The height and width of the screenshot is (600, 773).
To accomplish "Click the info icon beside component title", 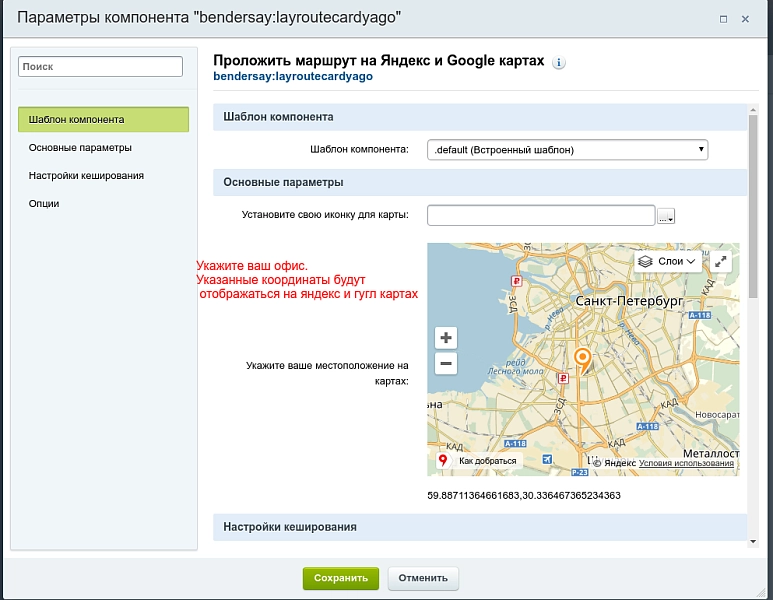I will pos(558,63).
